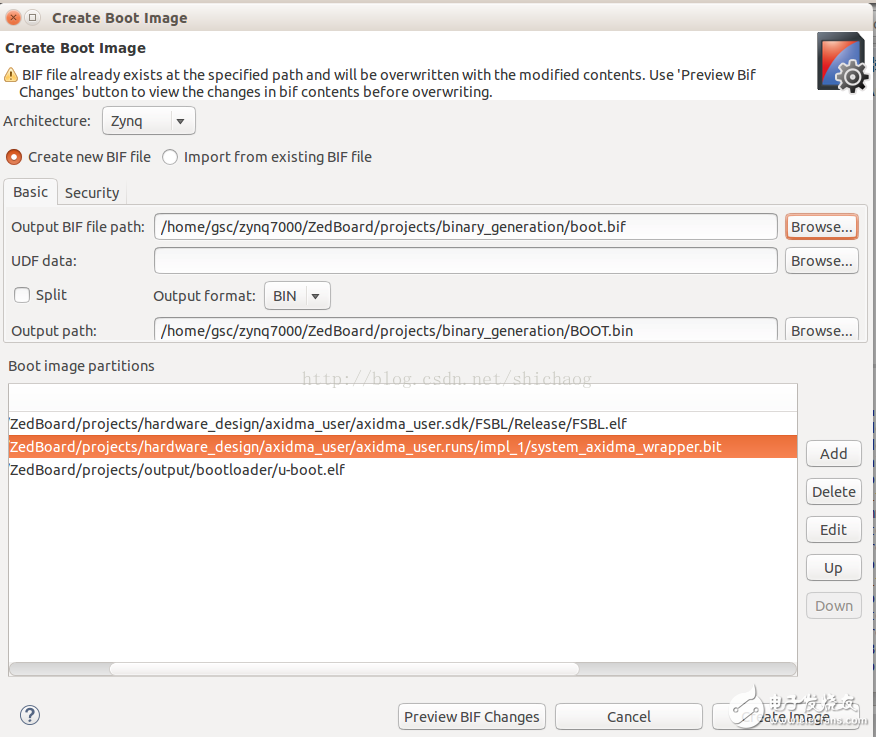Click the boot image wizard icon

(841, 63)
